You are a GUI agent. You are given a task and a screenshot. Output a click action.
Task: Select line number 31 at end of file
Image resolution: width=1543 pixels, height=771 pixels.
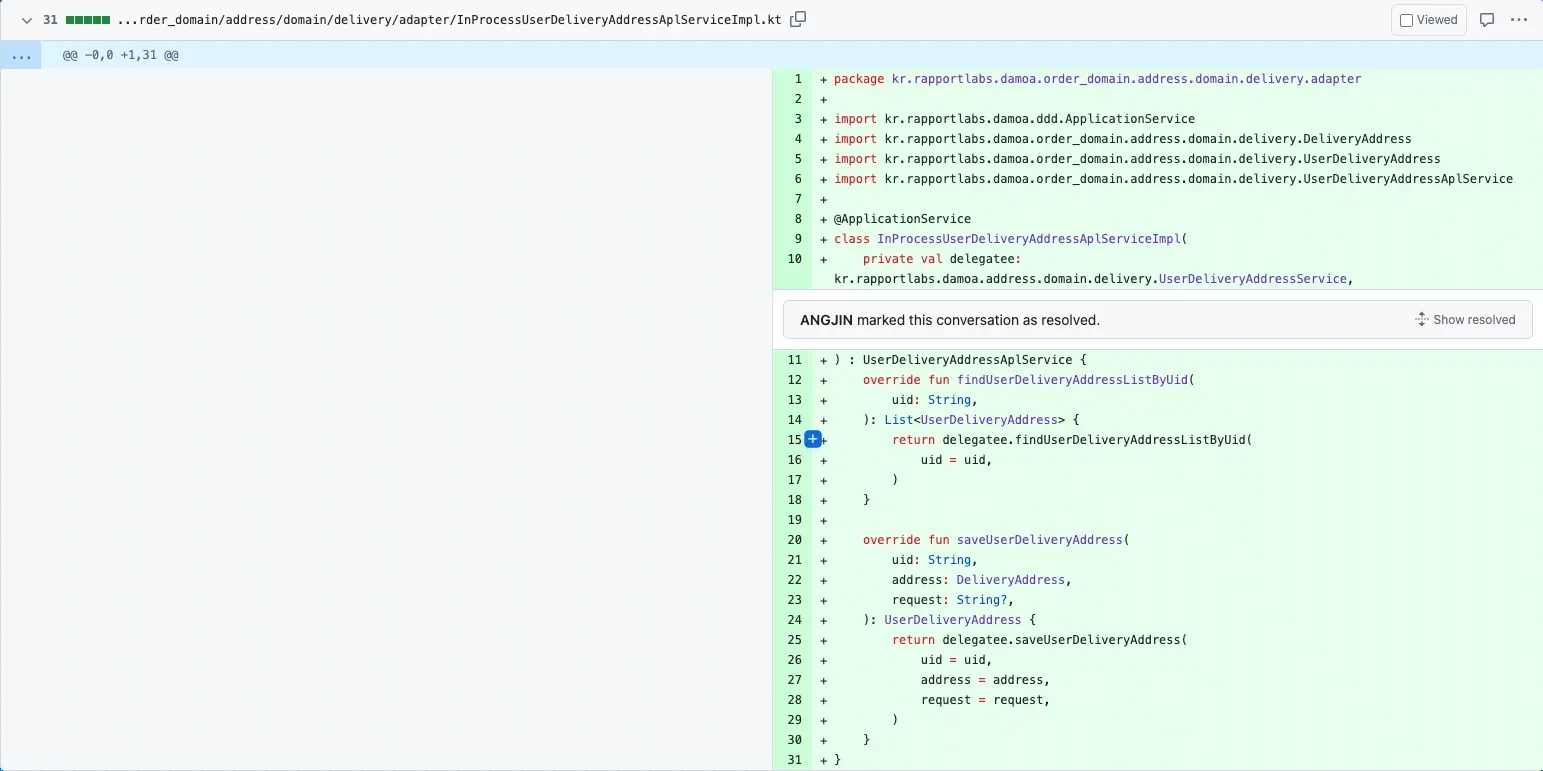coord(795,760)
